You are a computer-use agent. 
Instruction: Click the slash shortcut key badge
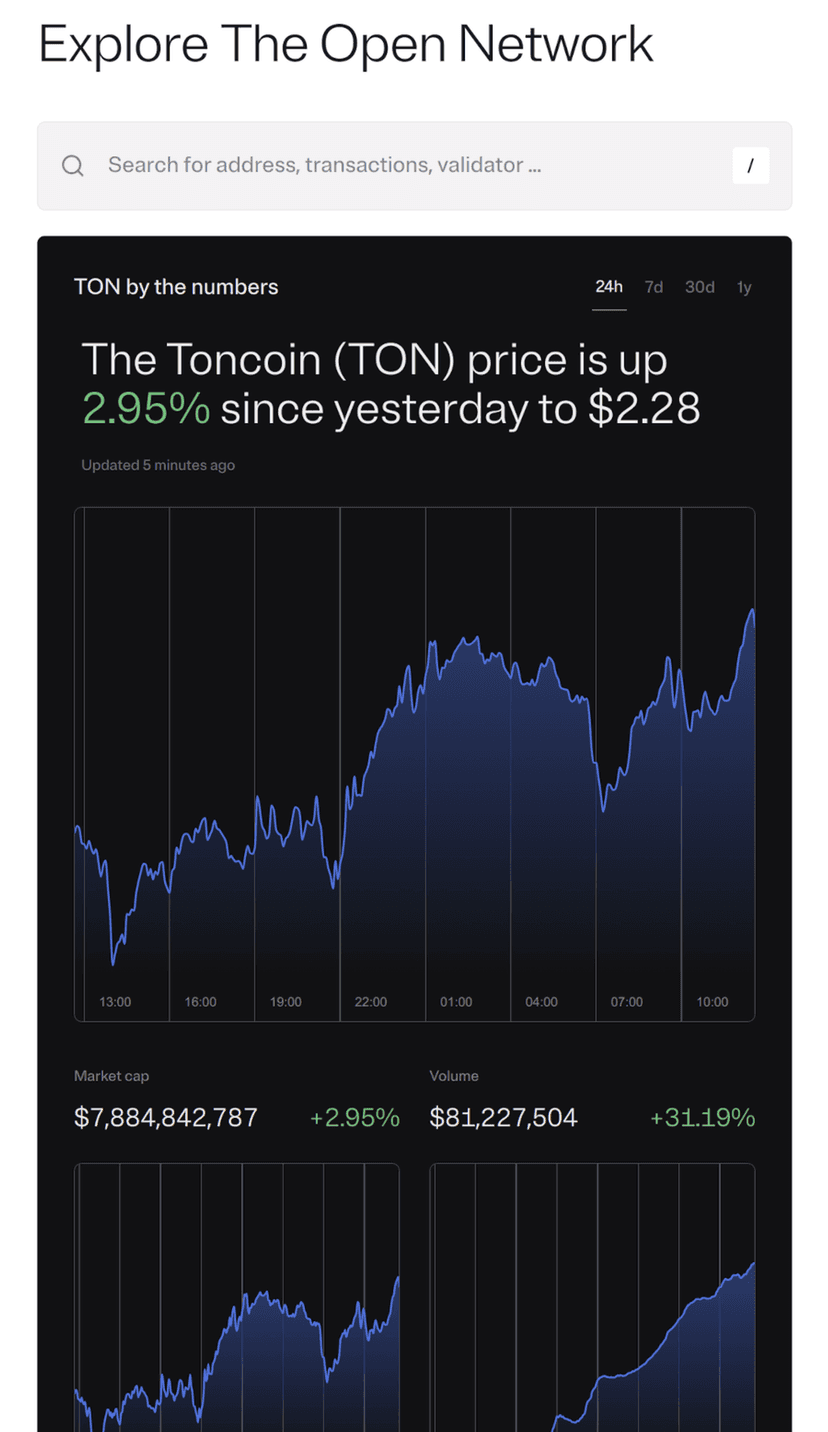750,166
